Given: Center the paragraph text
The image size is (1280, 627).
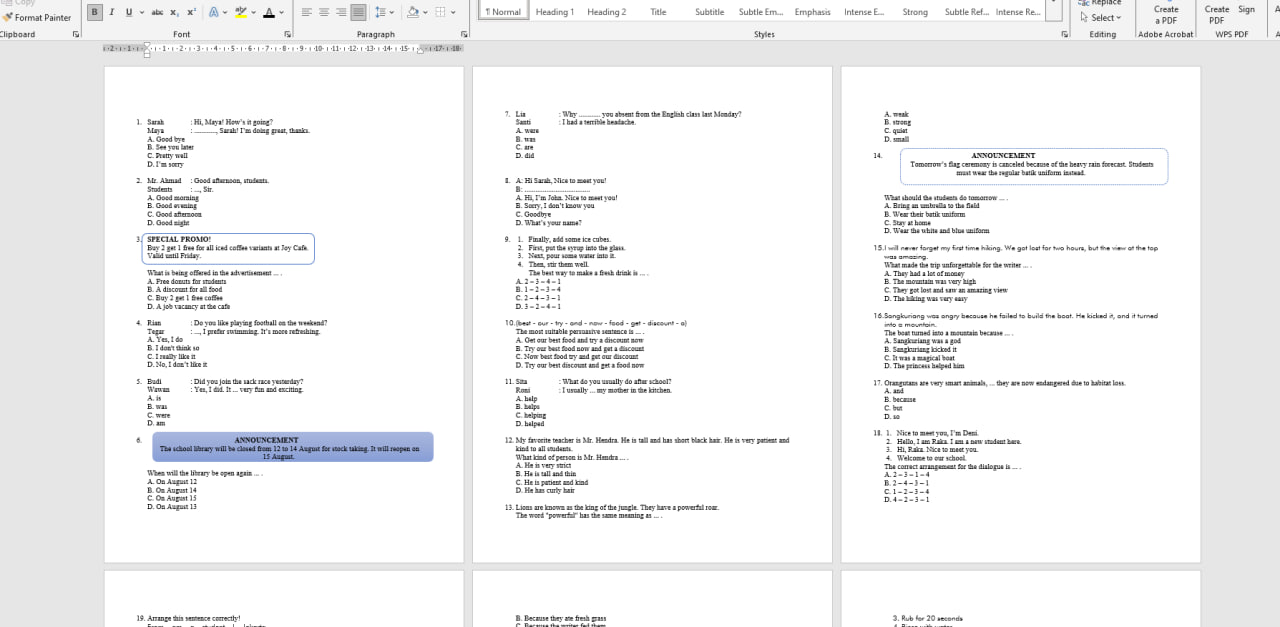Looking at the screenshot, I should click(x=324, y=12).
